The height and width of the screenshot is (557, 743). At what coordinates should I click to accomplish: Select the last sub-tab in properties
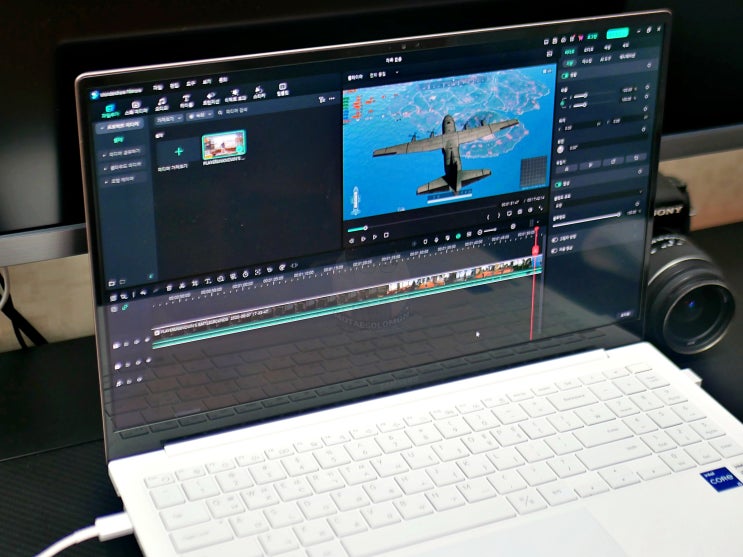pos(627,56)
